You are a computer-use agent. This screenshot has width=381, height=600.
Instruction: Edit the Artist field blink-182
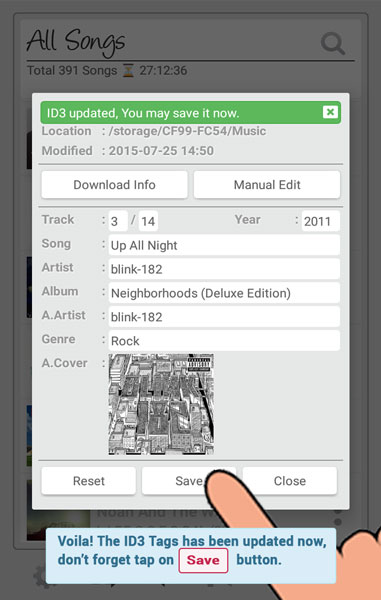point(224,269)
